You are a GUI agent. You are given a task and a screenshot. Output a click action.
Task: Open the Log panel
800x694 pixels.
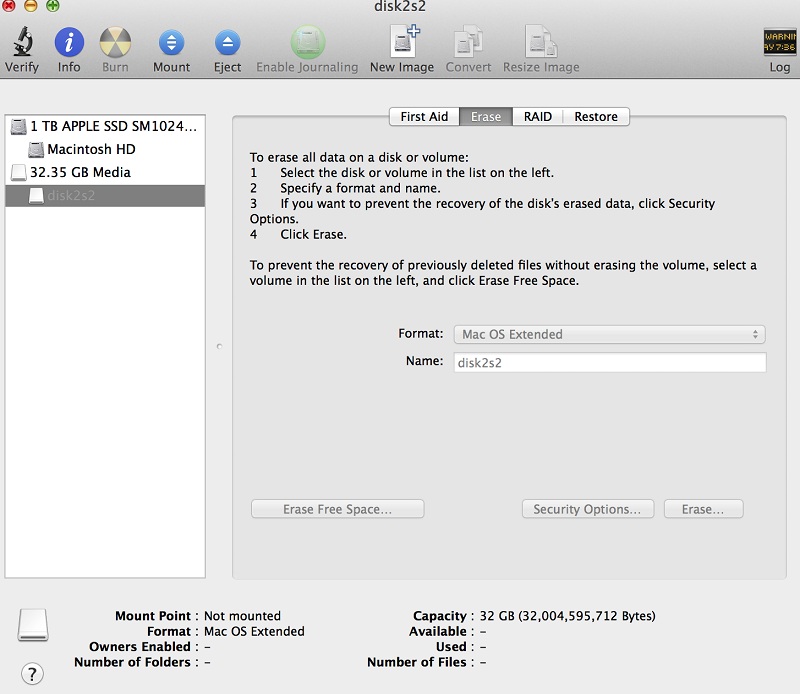779,45
